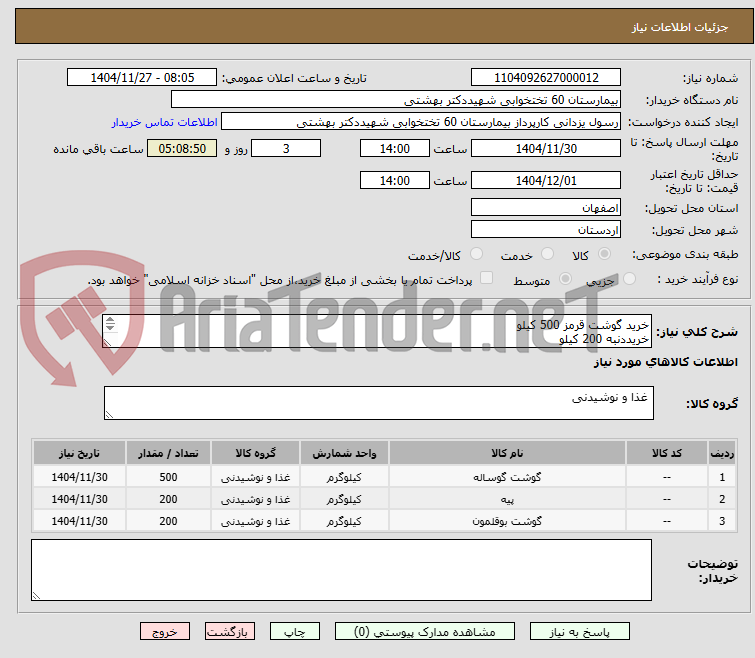This screenshot has height=658, width=755.
Task: Click the resize handle of گروه کالا box
Action: pyautogui.click(x=109, y=415)
